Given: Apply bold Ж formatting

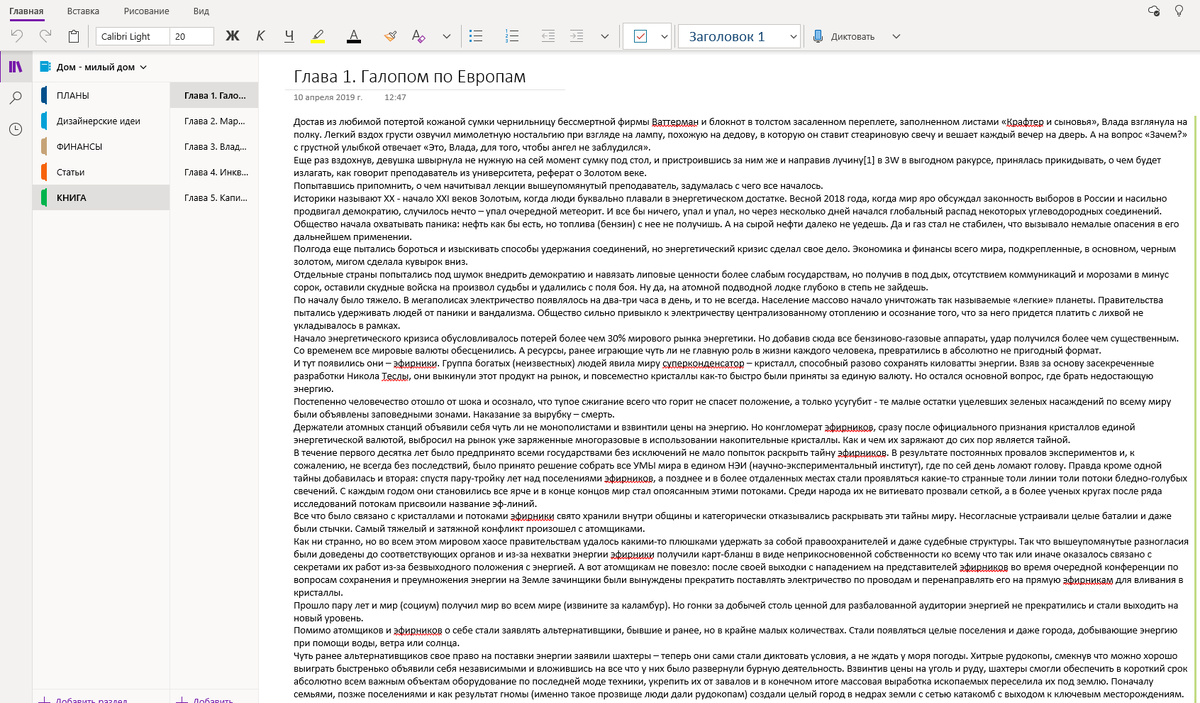Looking at the screenshot, I should point(233,36).
